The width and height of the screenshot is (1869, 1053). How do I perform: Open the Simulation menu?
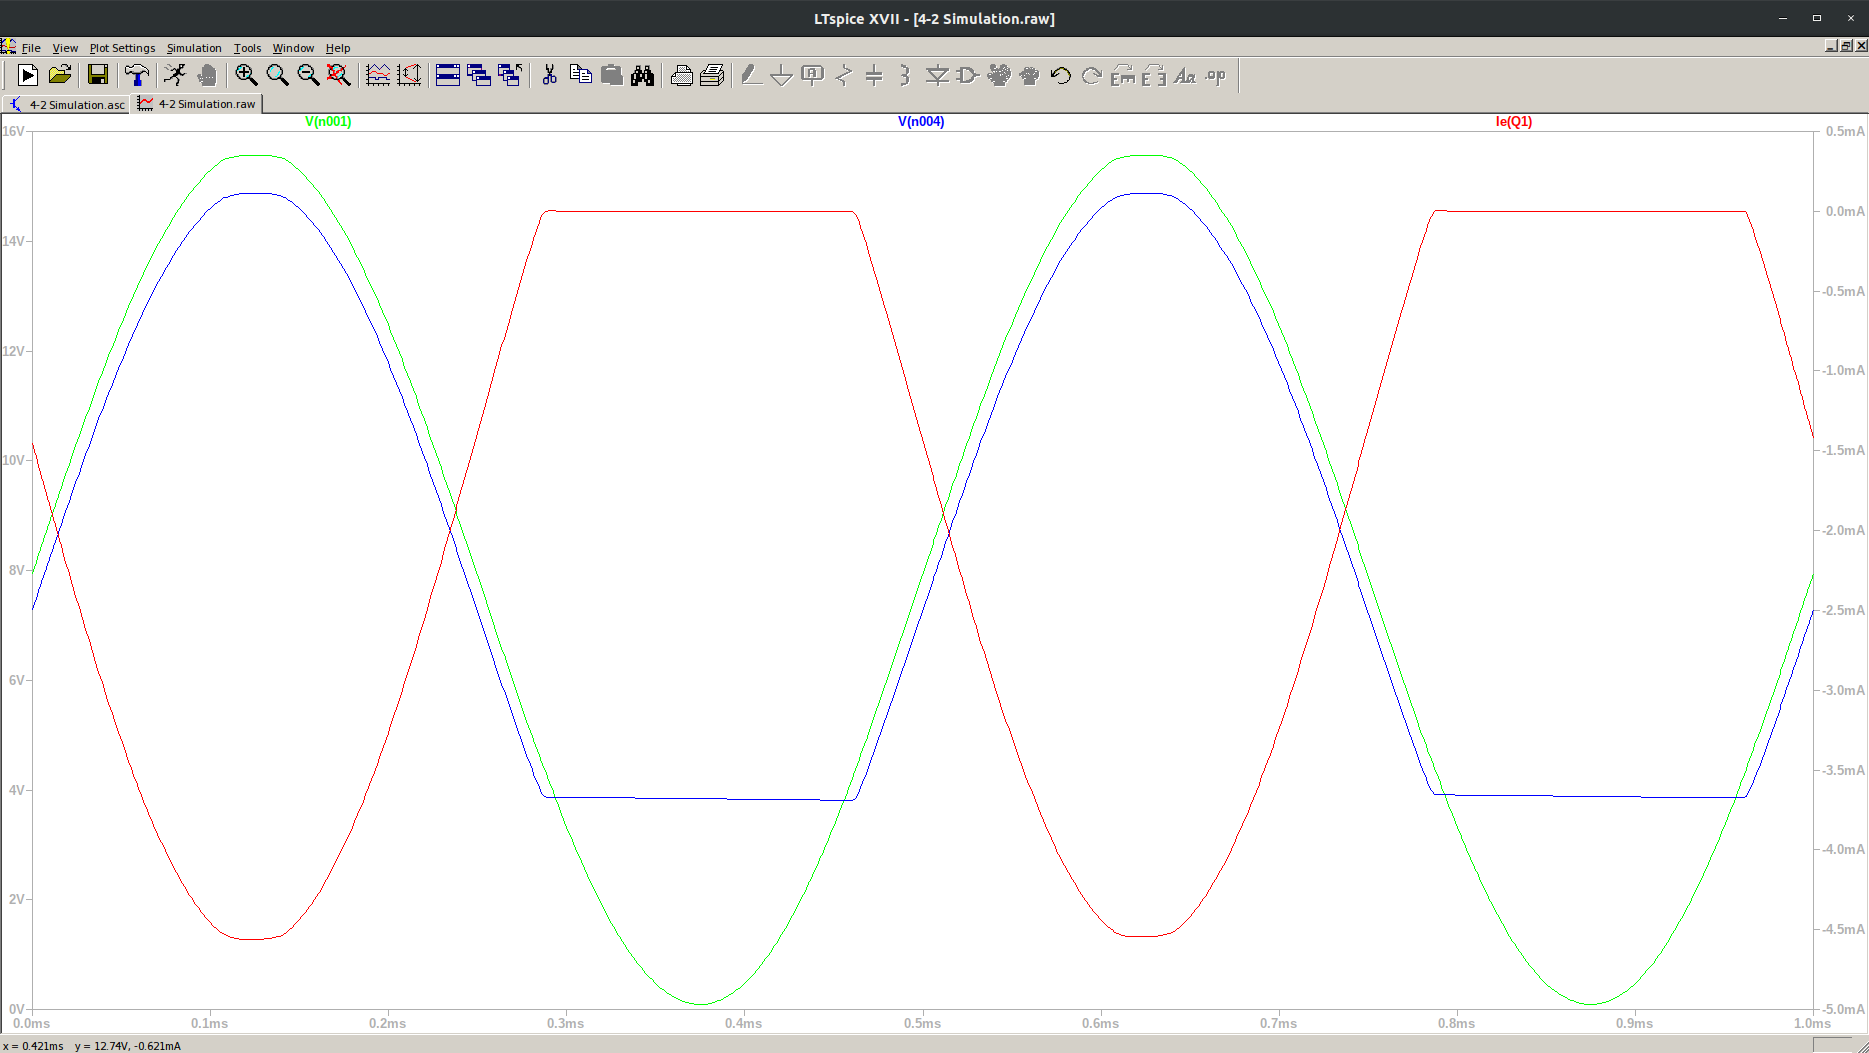click(194, 48)
